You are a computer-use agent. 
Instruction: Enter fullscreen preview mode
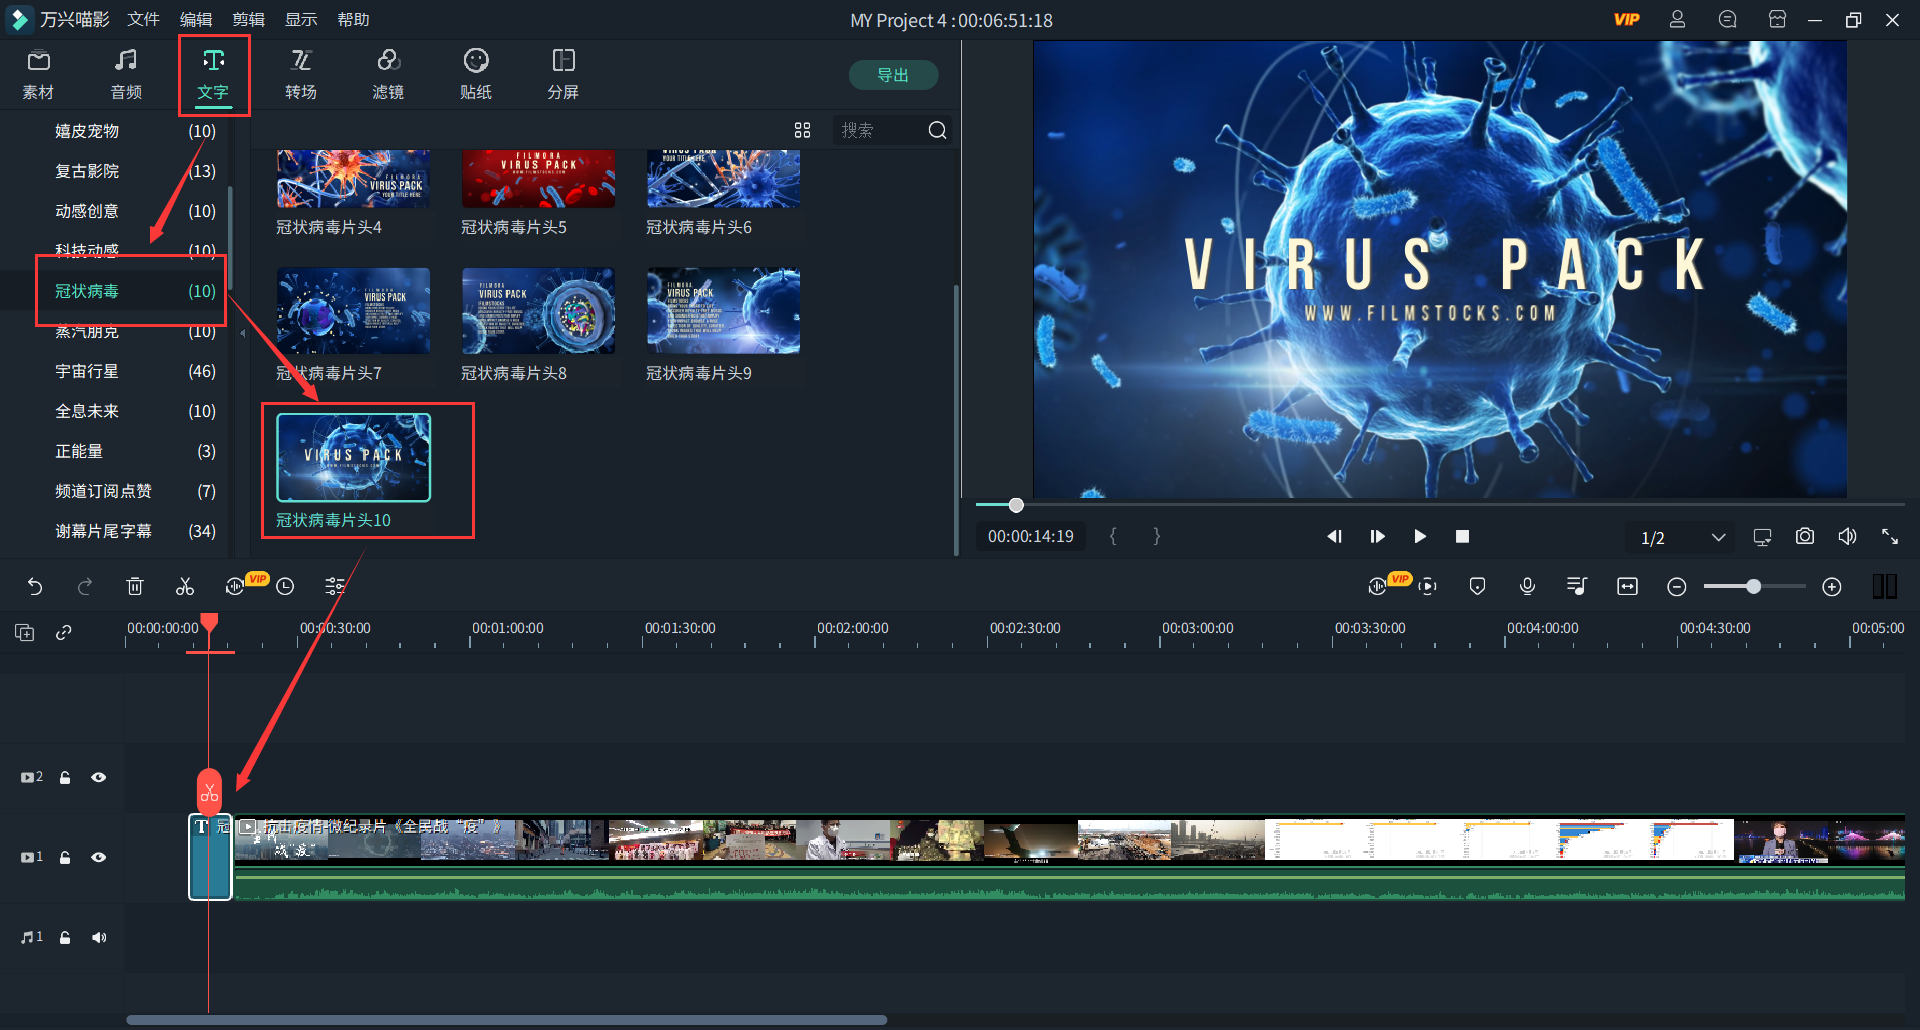coord(1890,536)
